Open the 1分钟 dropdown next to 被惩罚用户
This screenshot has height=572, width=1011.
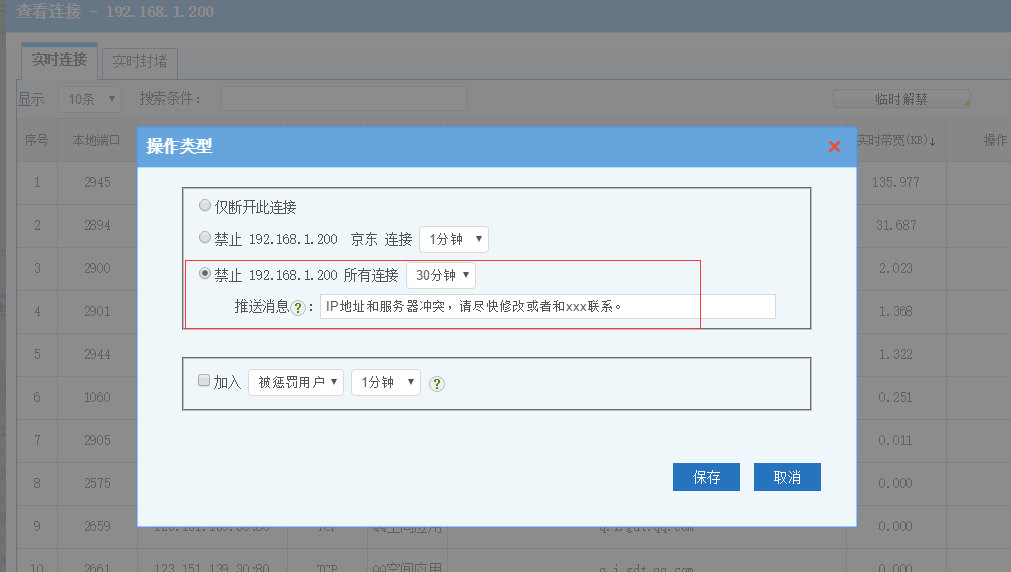[385, 382]
